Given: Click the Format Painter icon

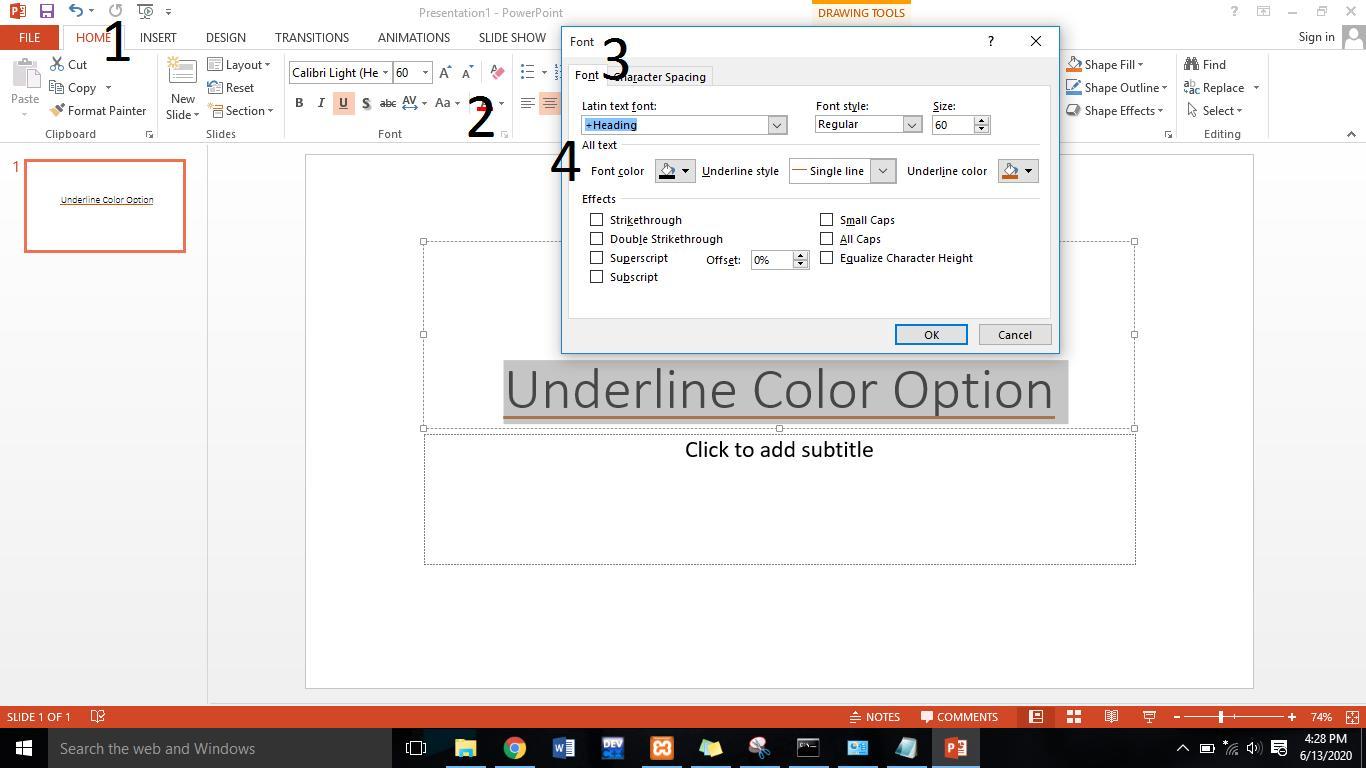Looking at the screenshot, I should click(x=98, y=111).
